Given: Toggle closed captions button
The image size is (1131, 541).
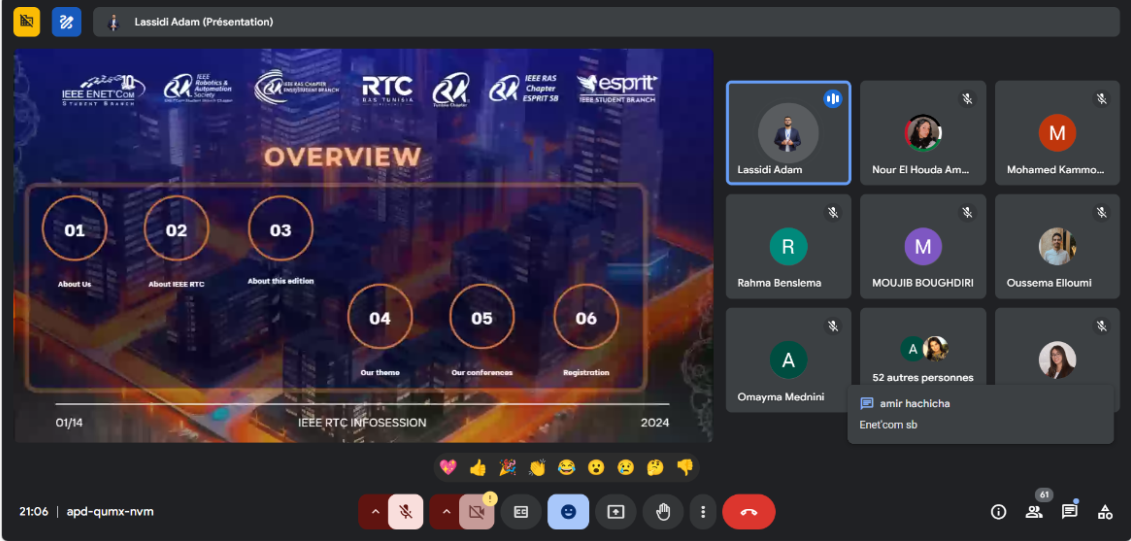Looking at the screenshot, I should tap(521, 512).
